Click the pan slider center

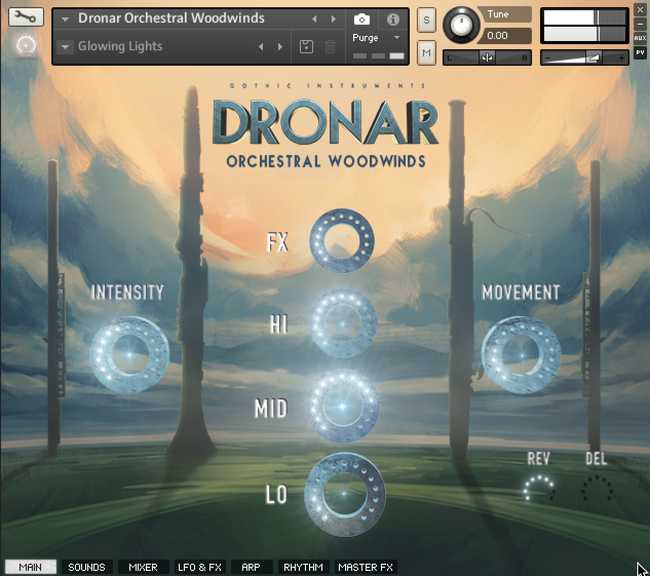tap(488, 58)
